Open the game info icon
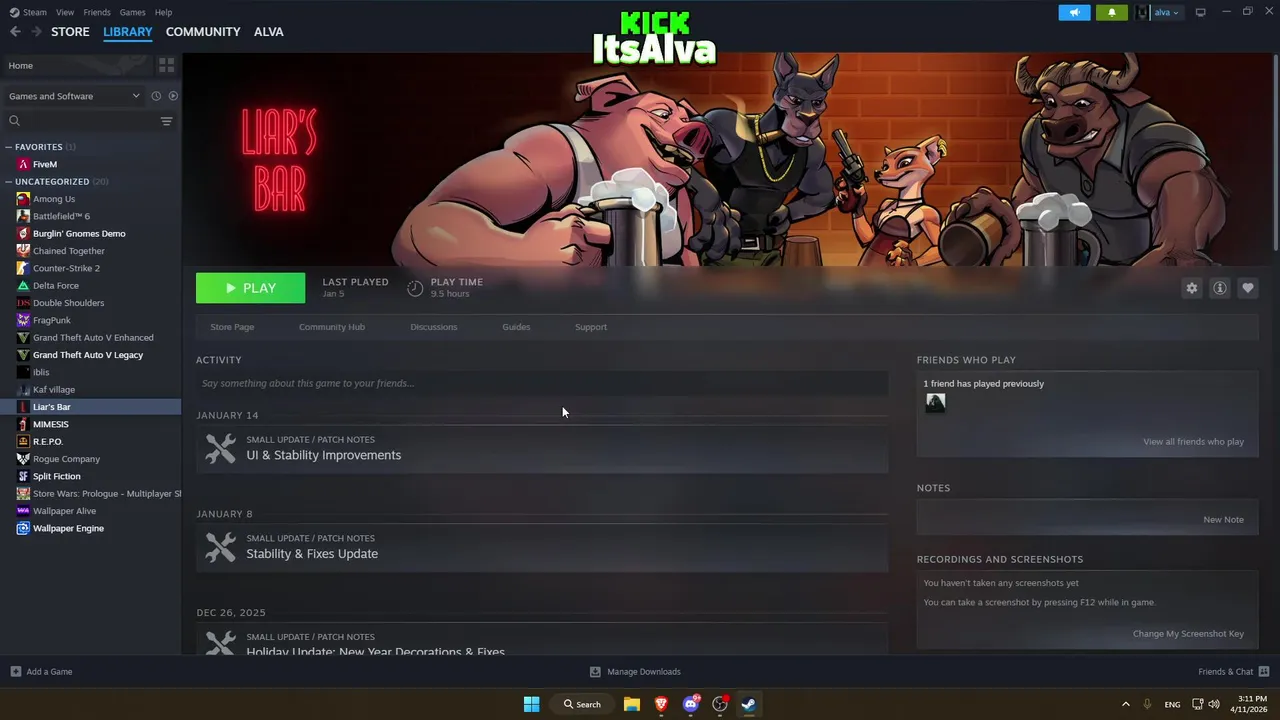 (x=1219, y=288)
